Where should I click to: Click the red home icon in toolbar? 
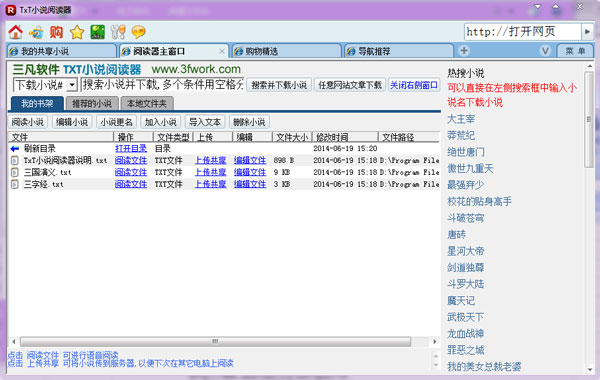(x=16, y=32)
